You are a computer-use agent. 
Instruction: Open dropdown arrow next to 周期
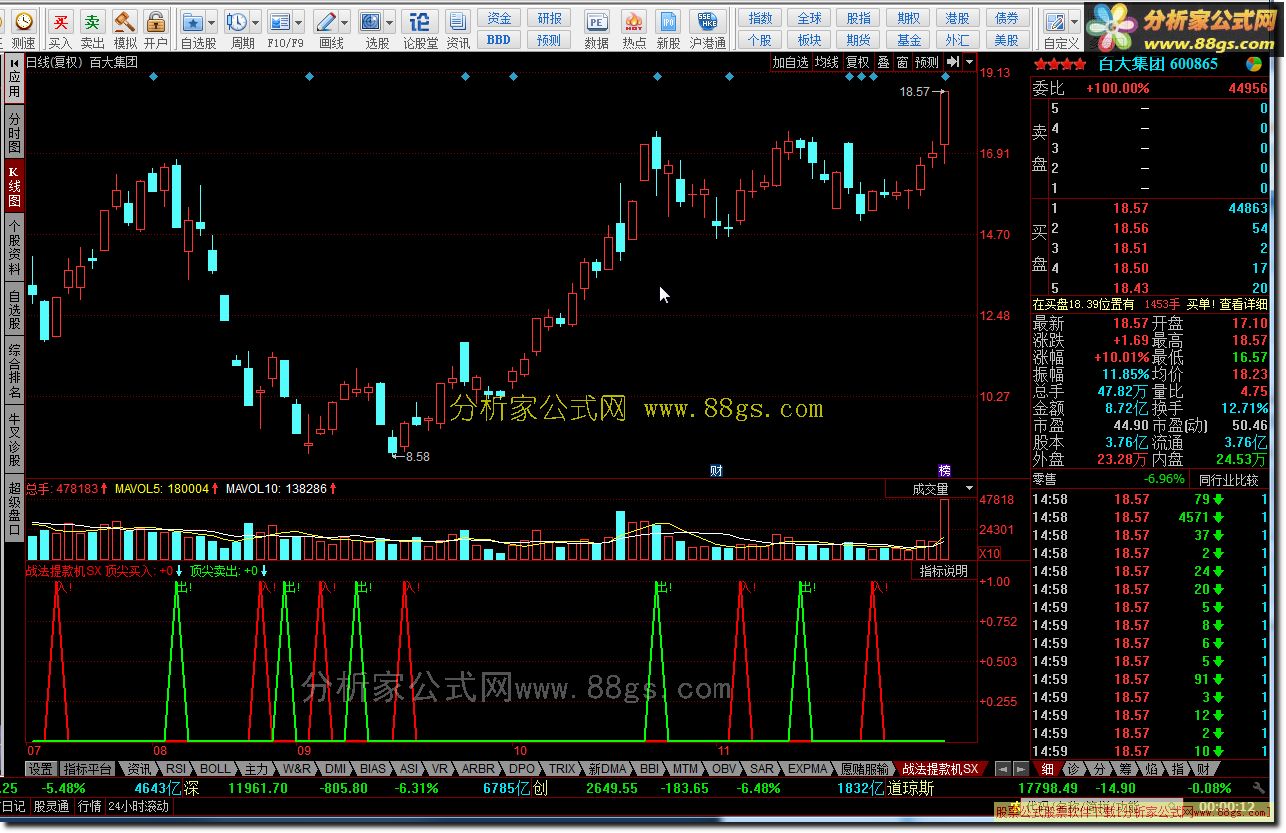click(x=256, y=21)
